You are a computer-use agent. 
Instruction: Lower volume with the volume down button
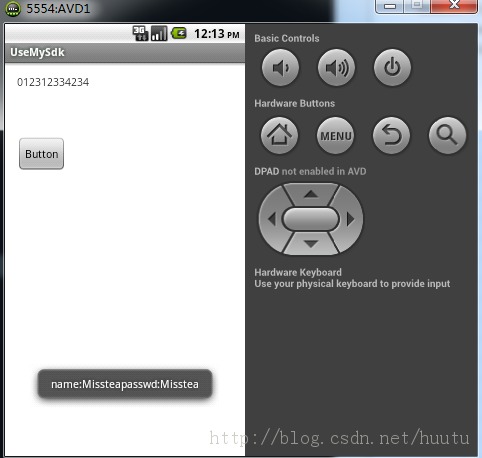[280, 68]
